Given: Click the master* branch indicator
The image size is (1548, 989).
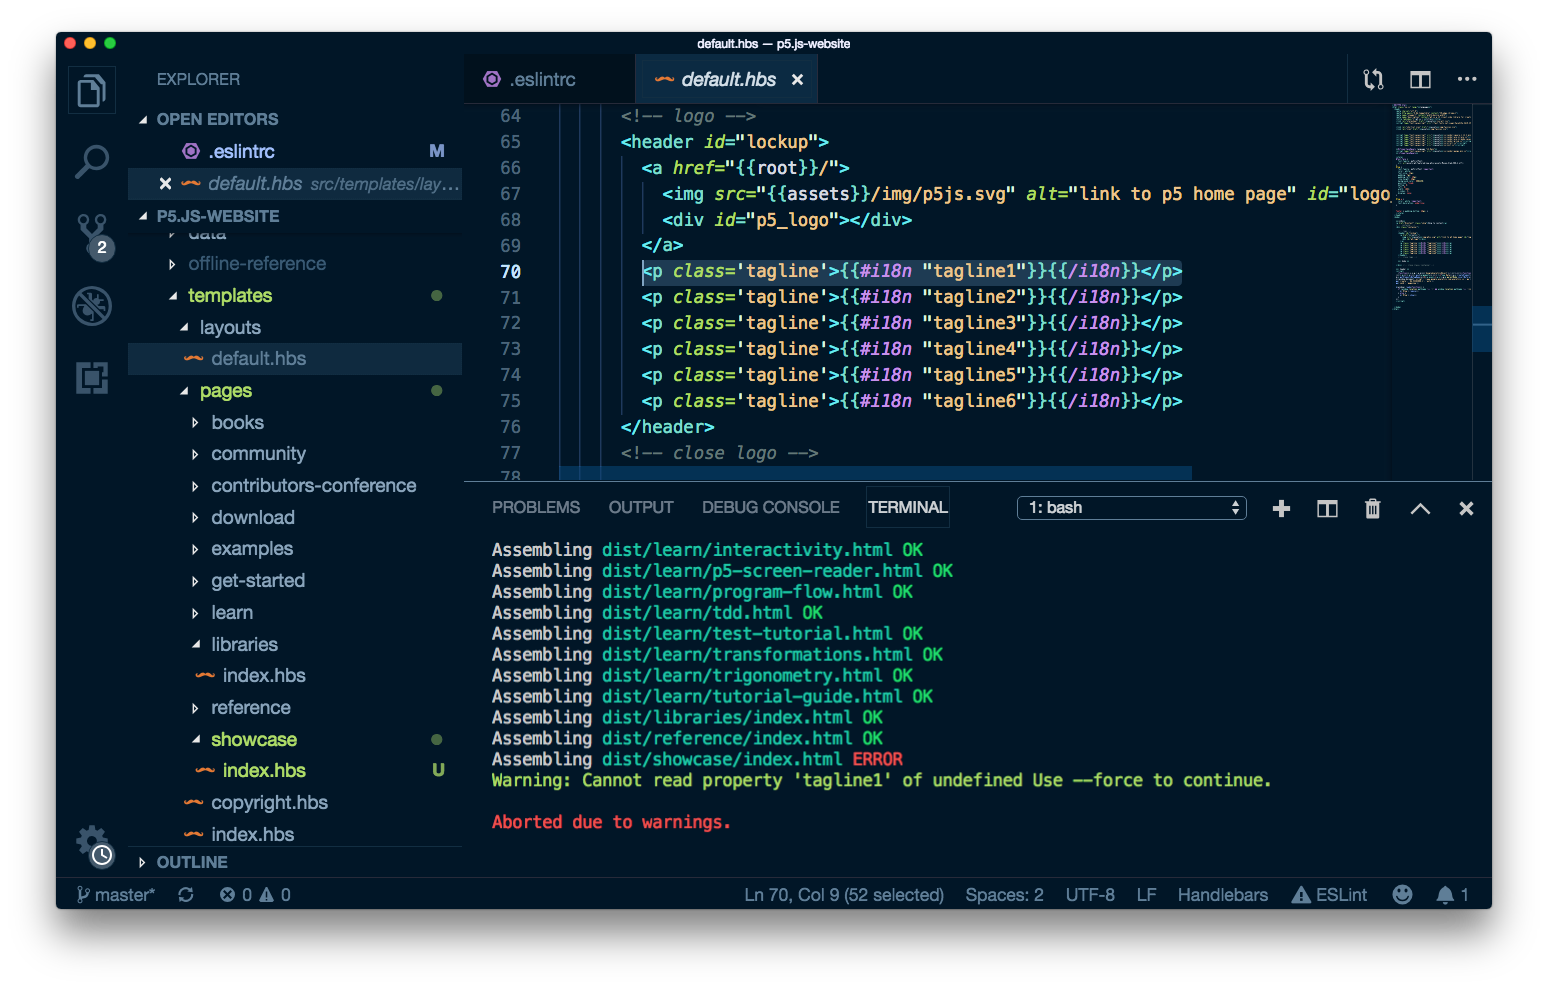Looking at the screenshot, I should pos(116,894).
